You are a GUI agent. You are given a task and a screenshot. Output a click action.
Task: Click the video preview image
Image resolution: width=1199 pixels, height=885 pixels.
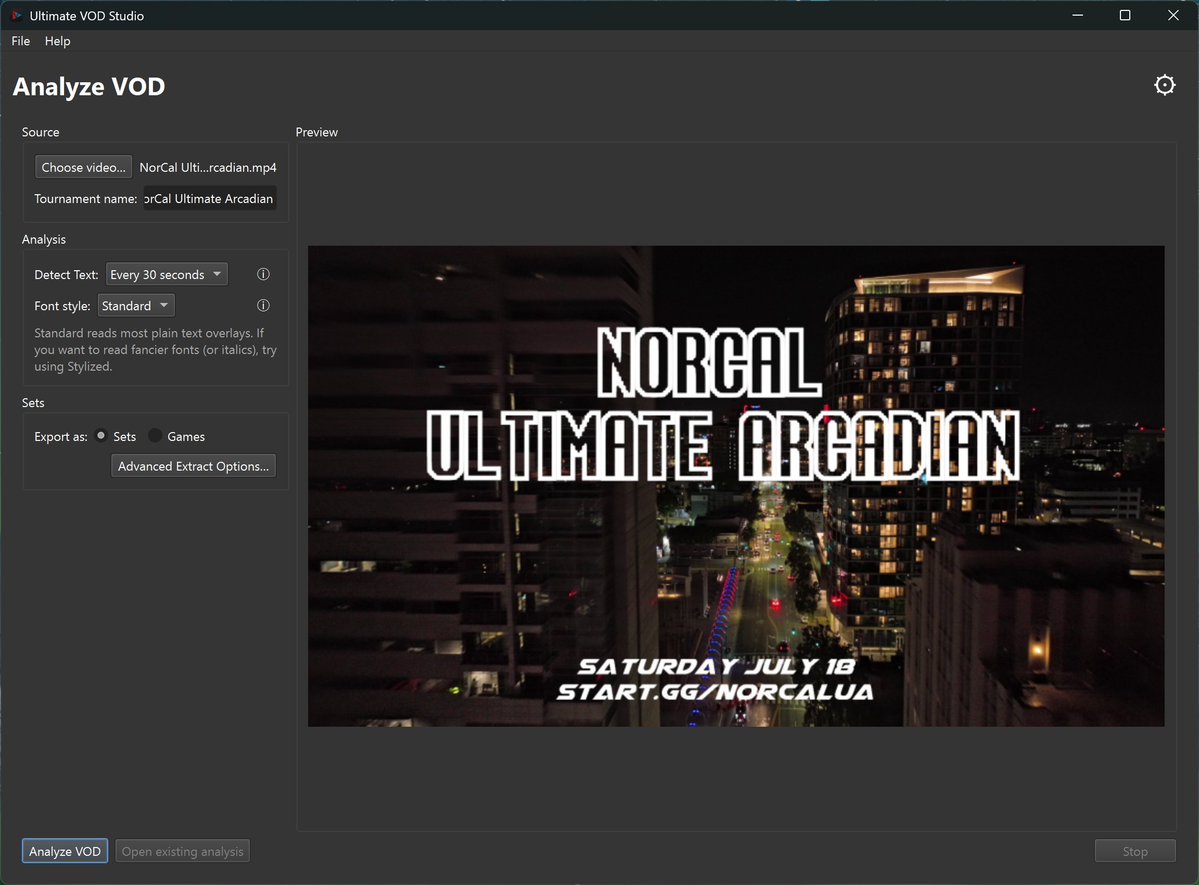(x=736, y=486)
